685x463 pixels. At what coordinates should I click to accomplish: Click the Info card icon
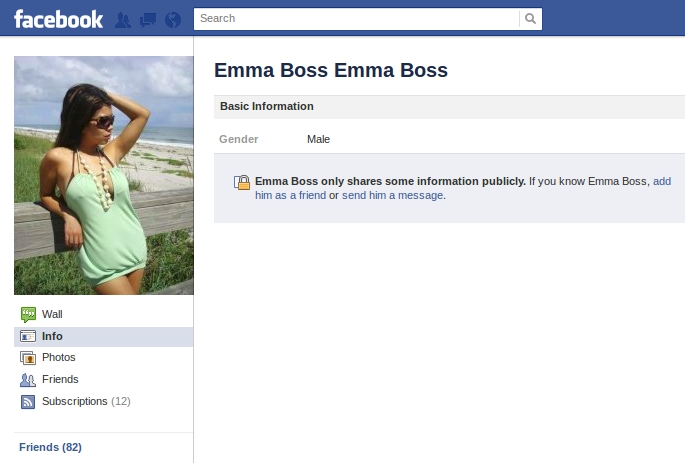28,336
